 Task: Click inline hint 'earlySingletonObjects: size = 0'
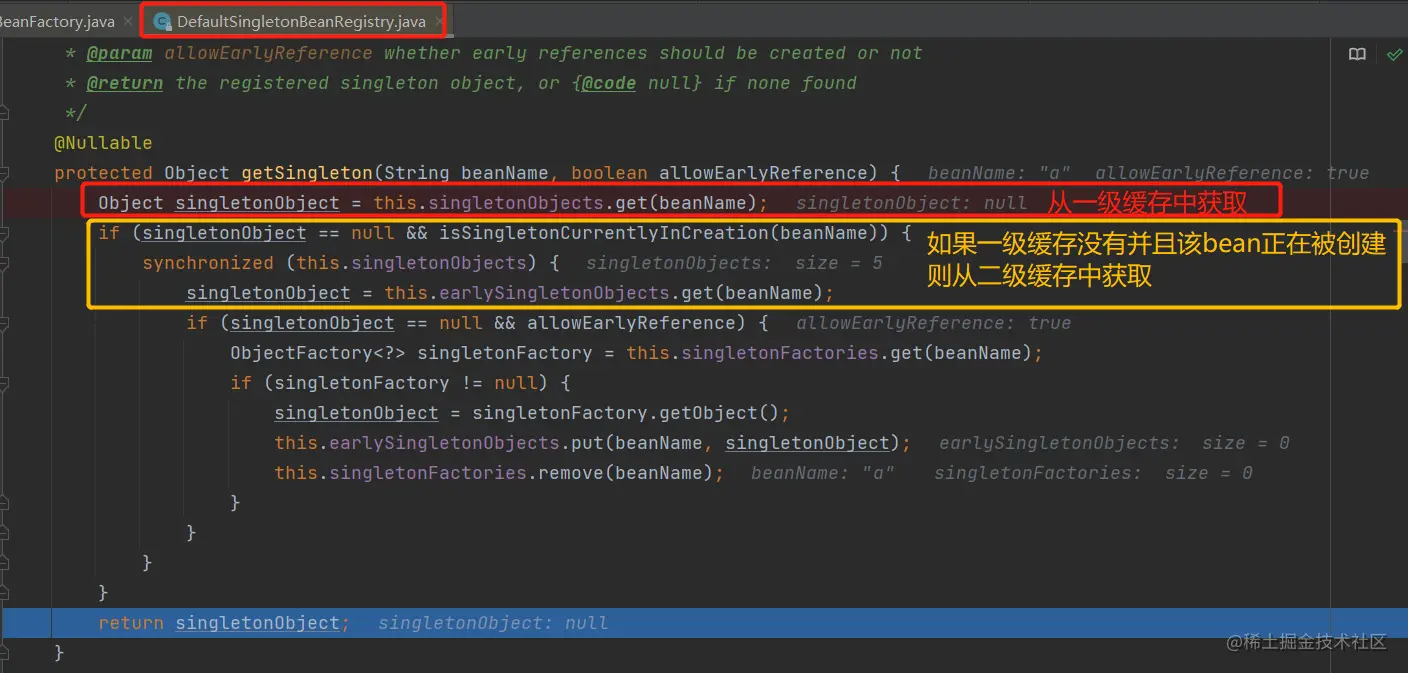(x=1114, y=443)
